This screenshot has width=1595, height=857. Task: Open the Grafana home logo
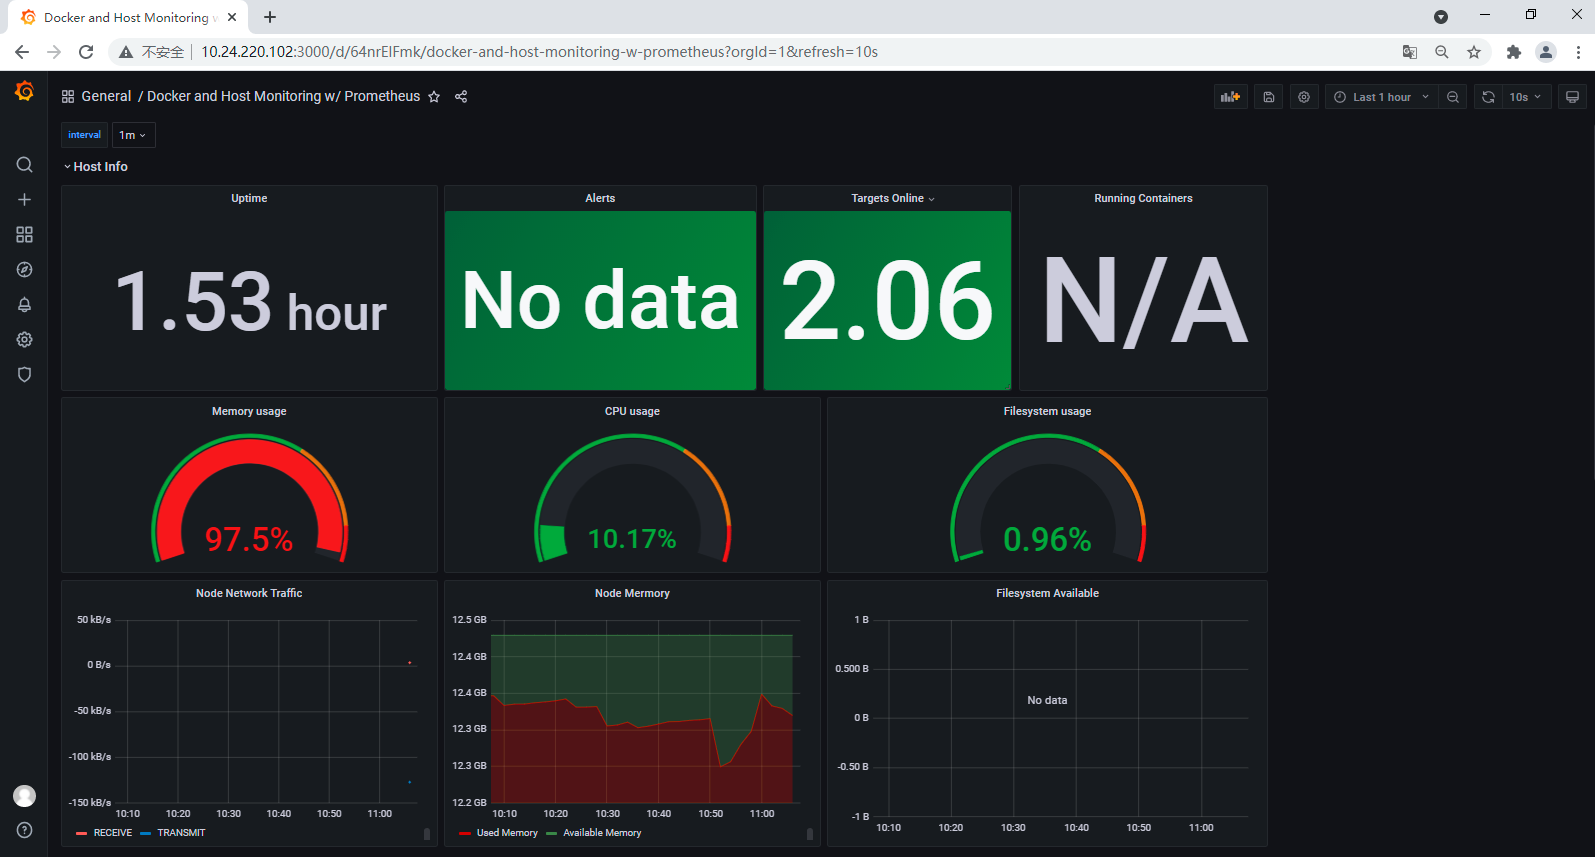(x=24, y=92)
